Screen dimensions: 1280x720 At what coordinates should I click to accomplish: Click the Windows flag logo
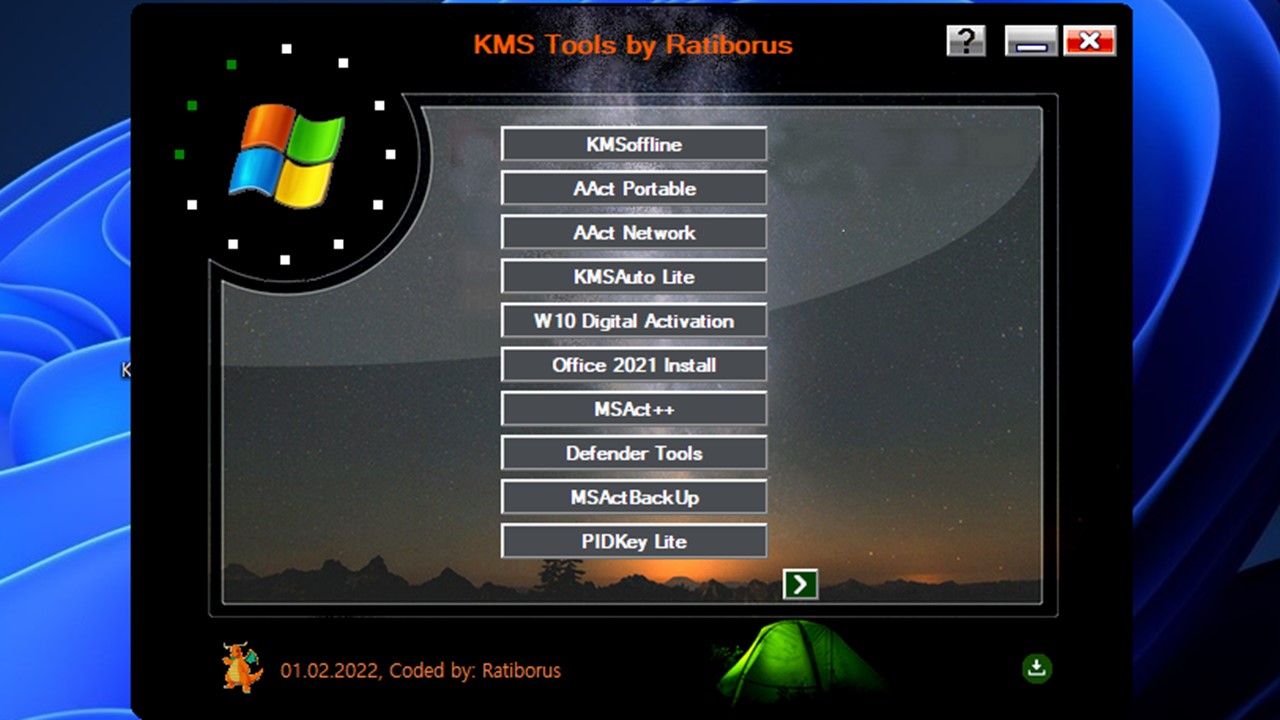pyautogui.click(x=286, y=156)
